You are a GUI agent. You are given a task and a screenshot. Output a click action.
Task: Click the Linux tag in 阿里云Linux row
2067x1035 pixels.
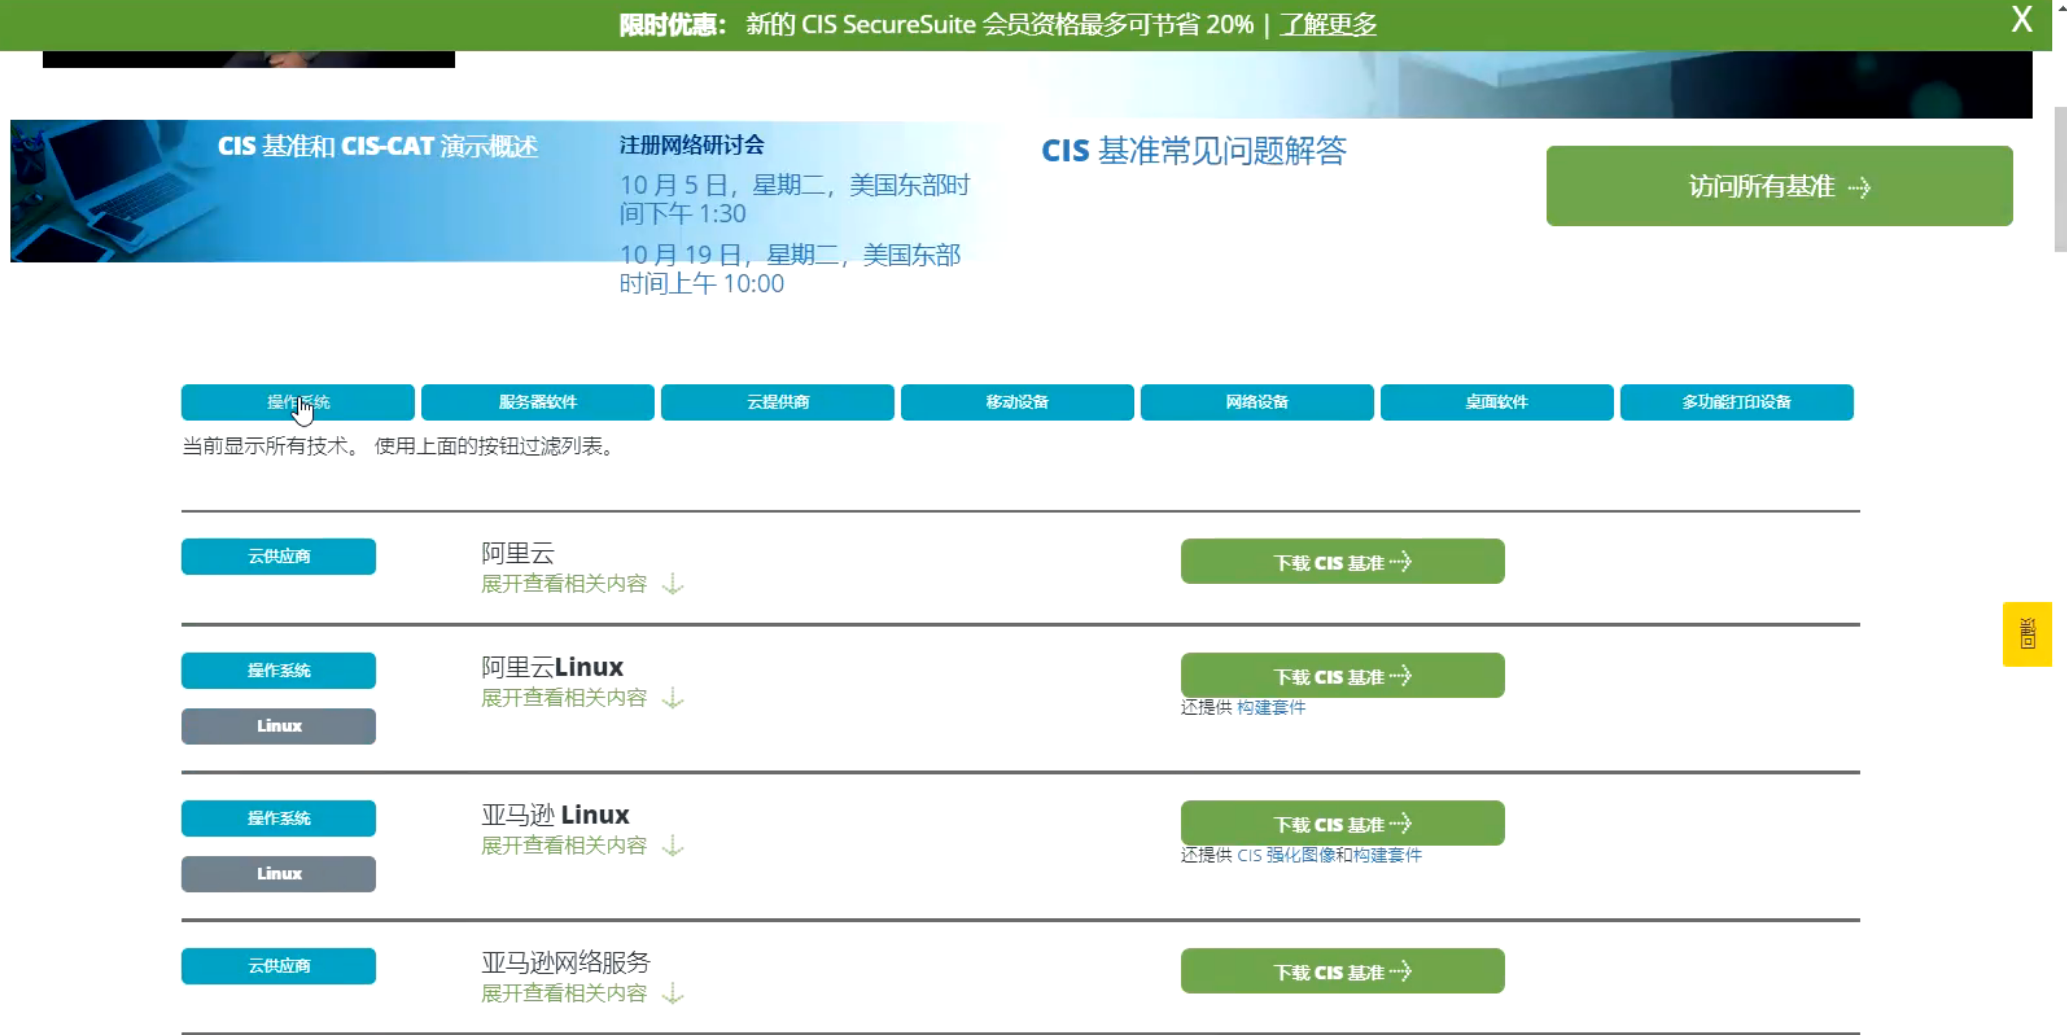pyautogui.click(x=278, y=727)
